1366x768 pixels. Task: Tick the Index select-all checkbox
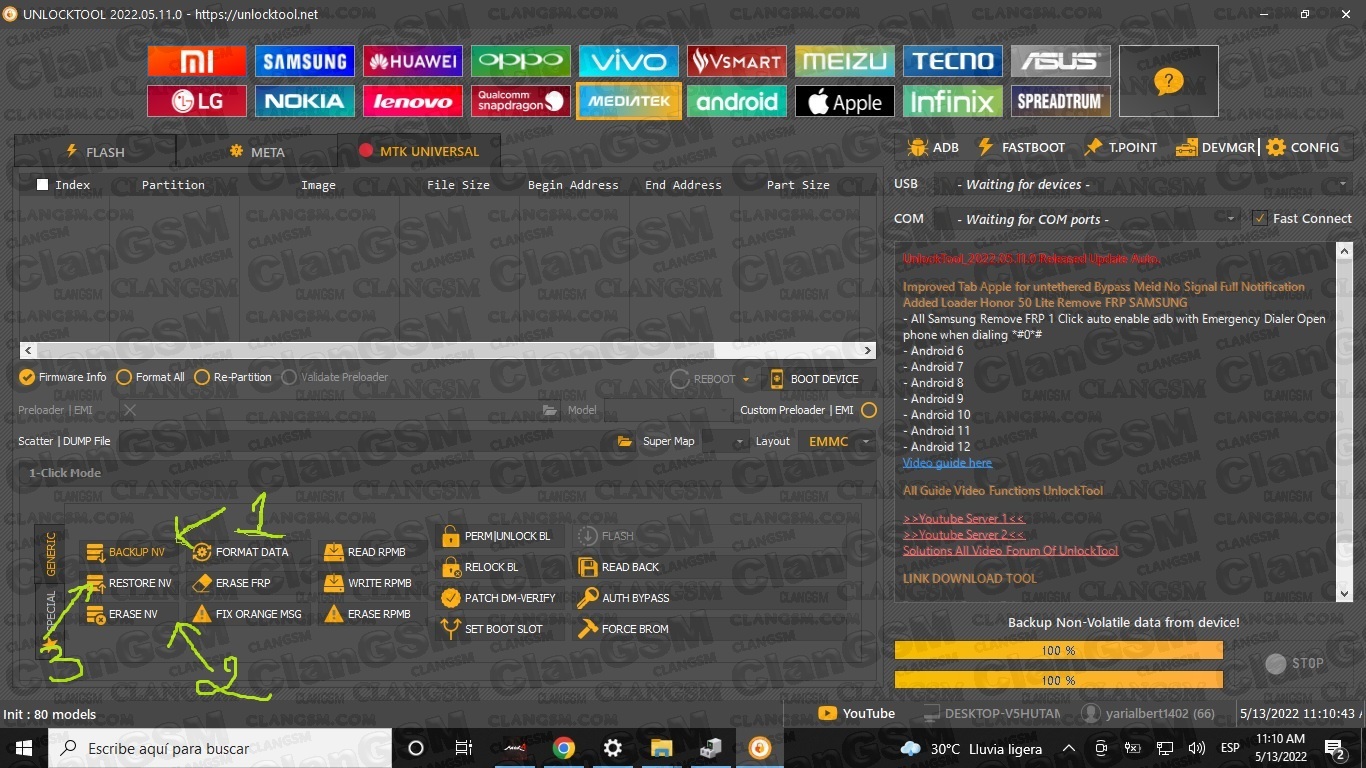point(42,185)
